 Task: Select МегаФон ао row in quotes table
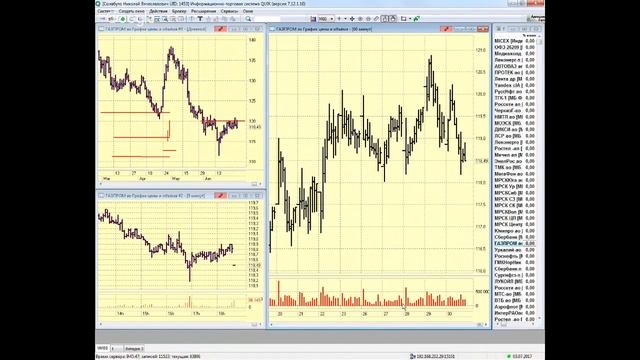[515, 174]
